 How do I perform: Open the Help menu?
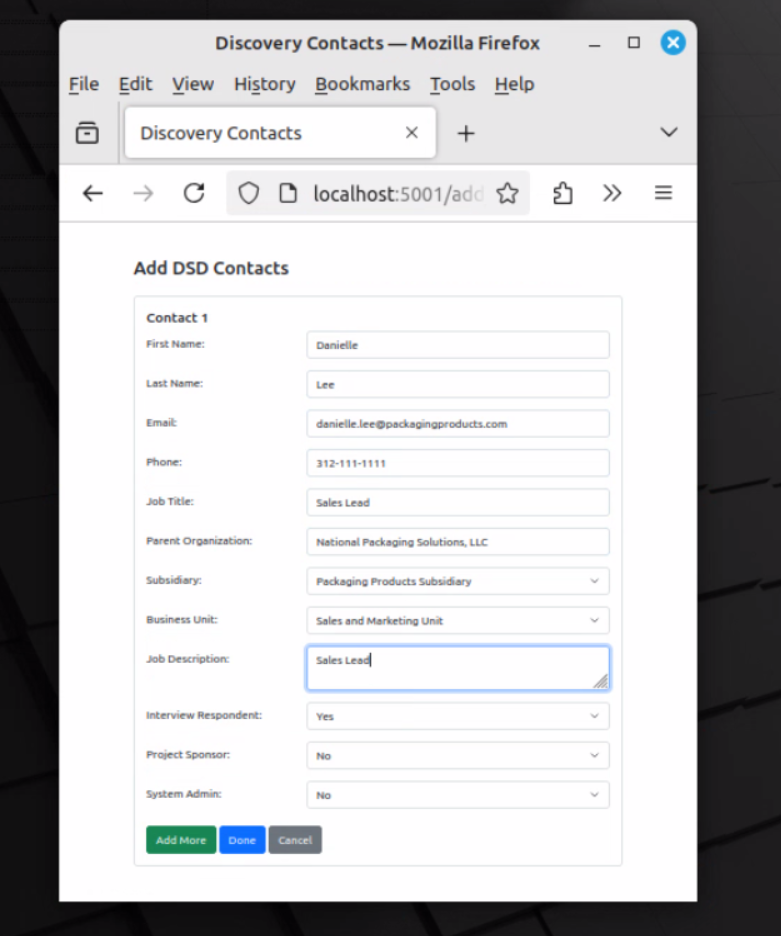(514, 84)
